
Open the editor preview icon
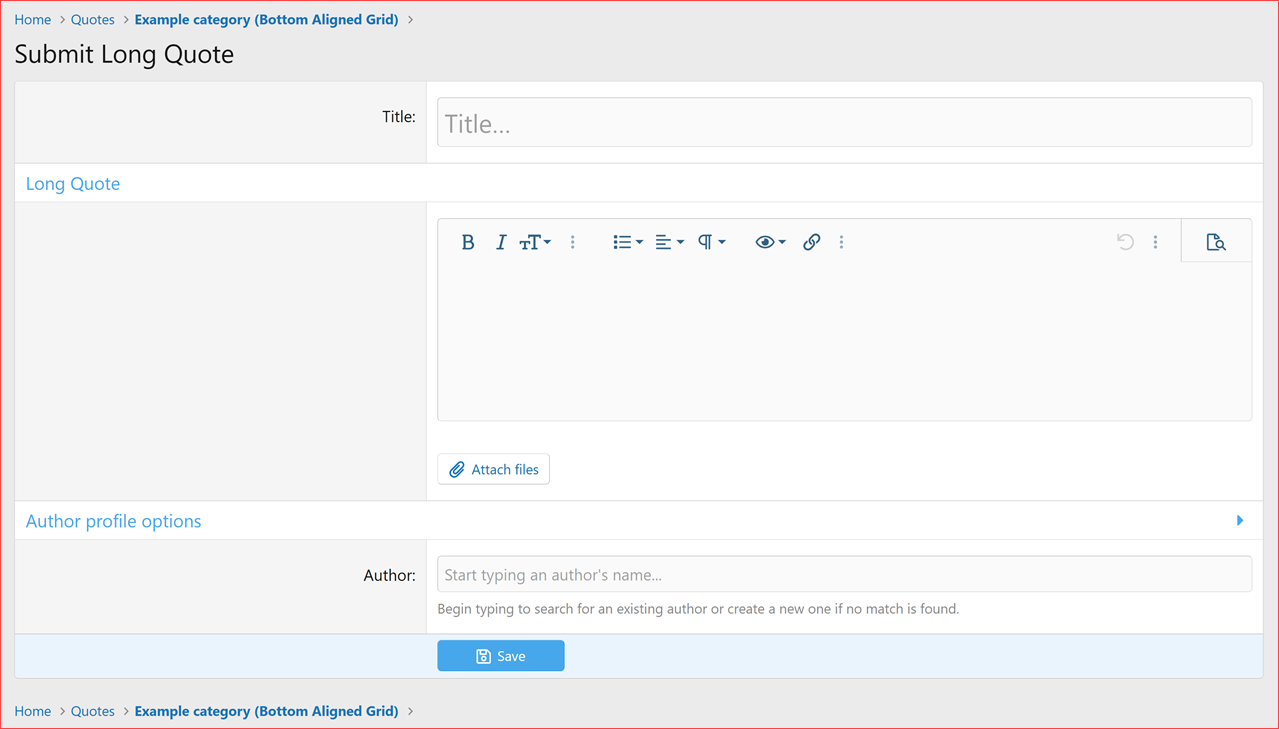tap(1216, 241)
